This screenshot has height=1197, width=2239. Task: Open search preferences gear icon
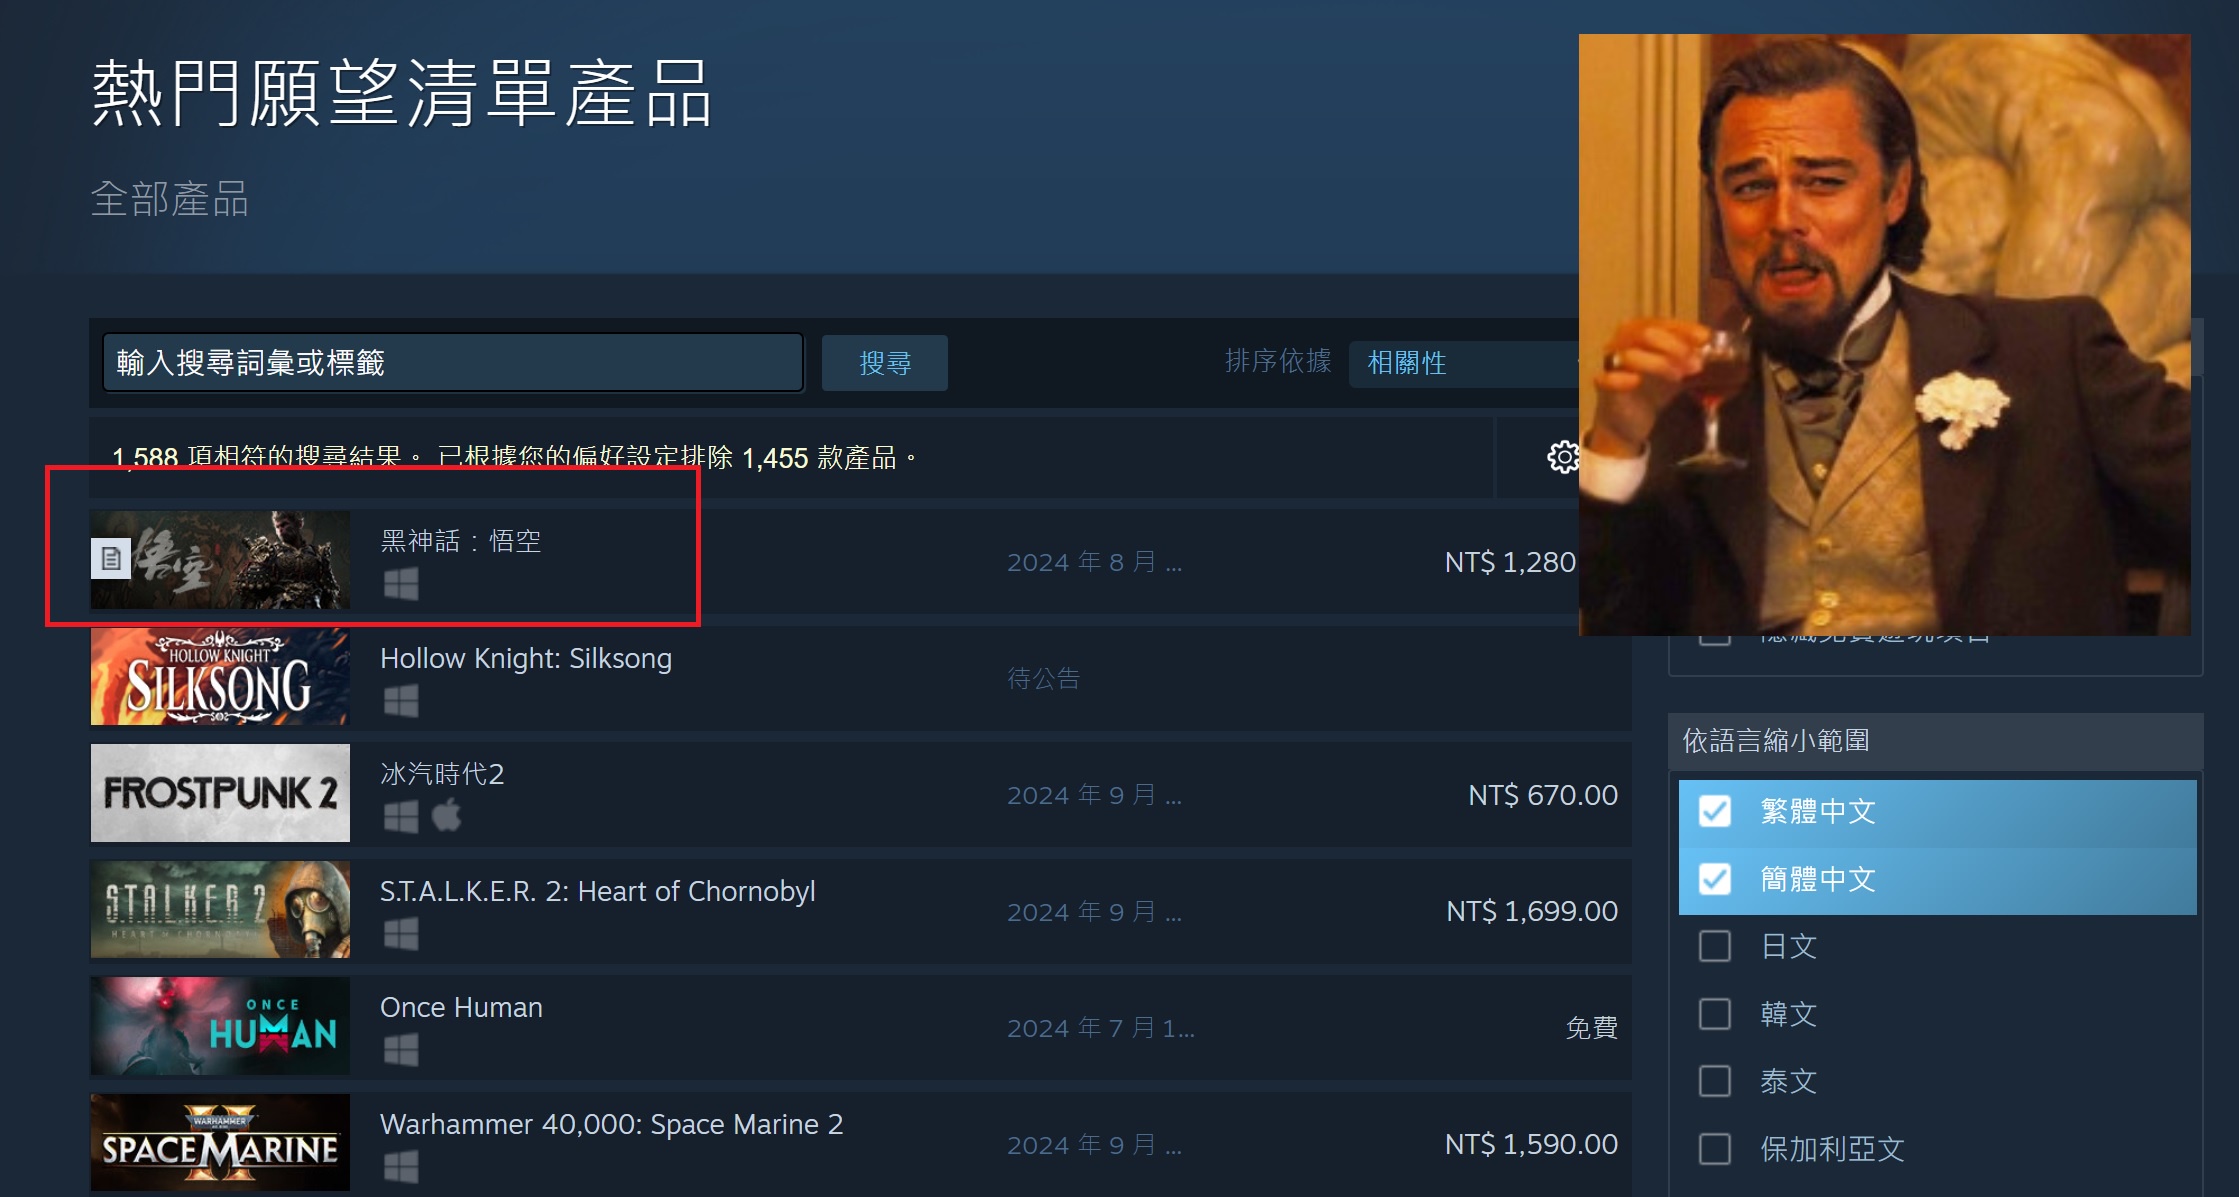click(1562, 457)
